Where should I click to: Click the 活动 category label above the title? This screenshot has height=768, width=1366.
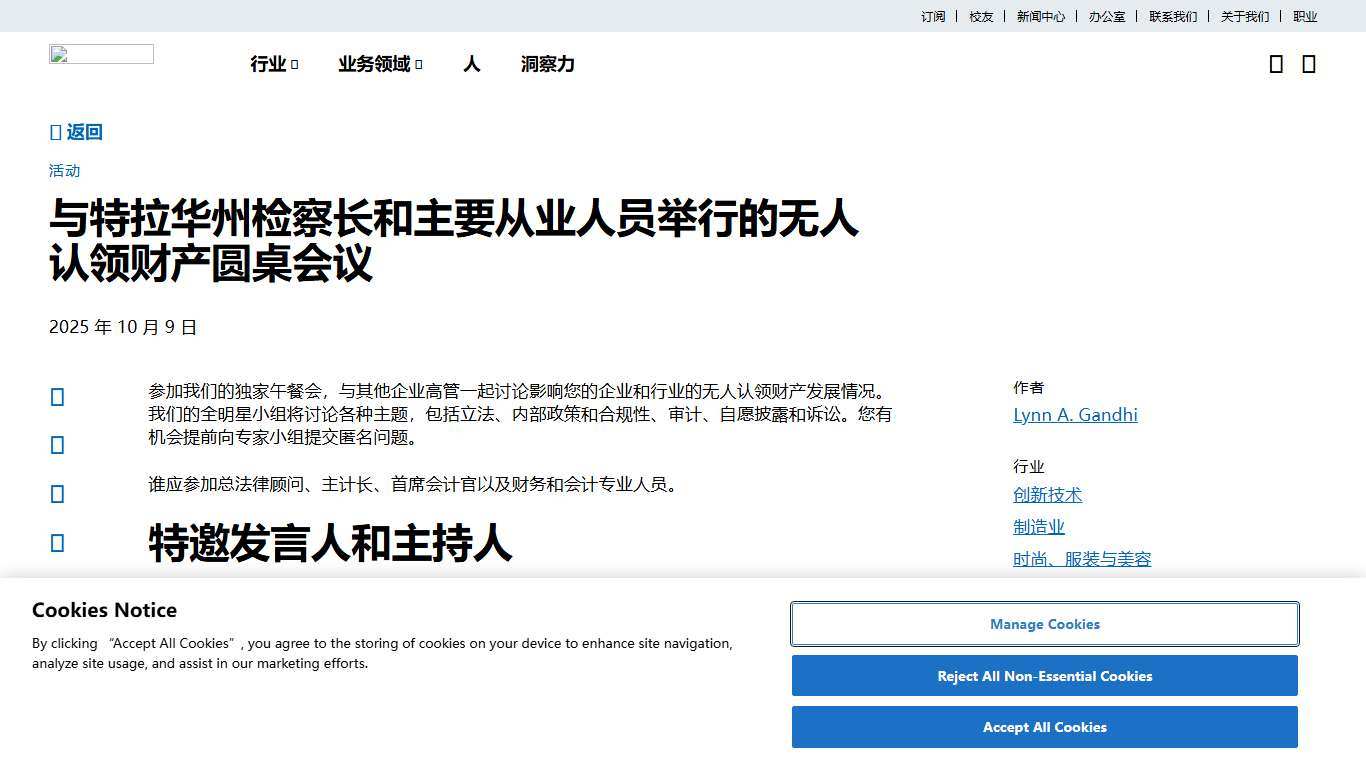65,171
